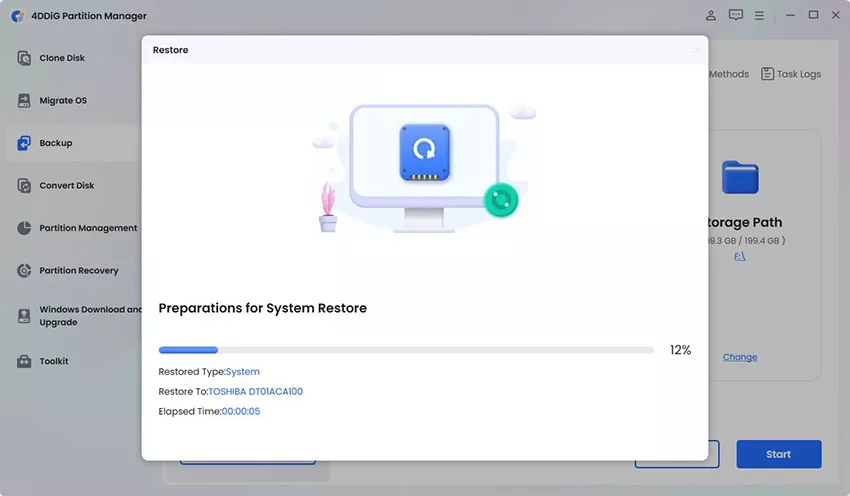Select Migrate OS menu label
This screenshot has width=850, height=496.
click(63, 100)
